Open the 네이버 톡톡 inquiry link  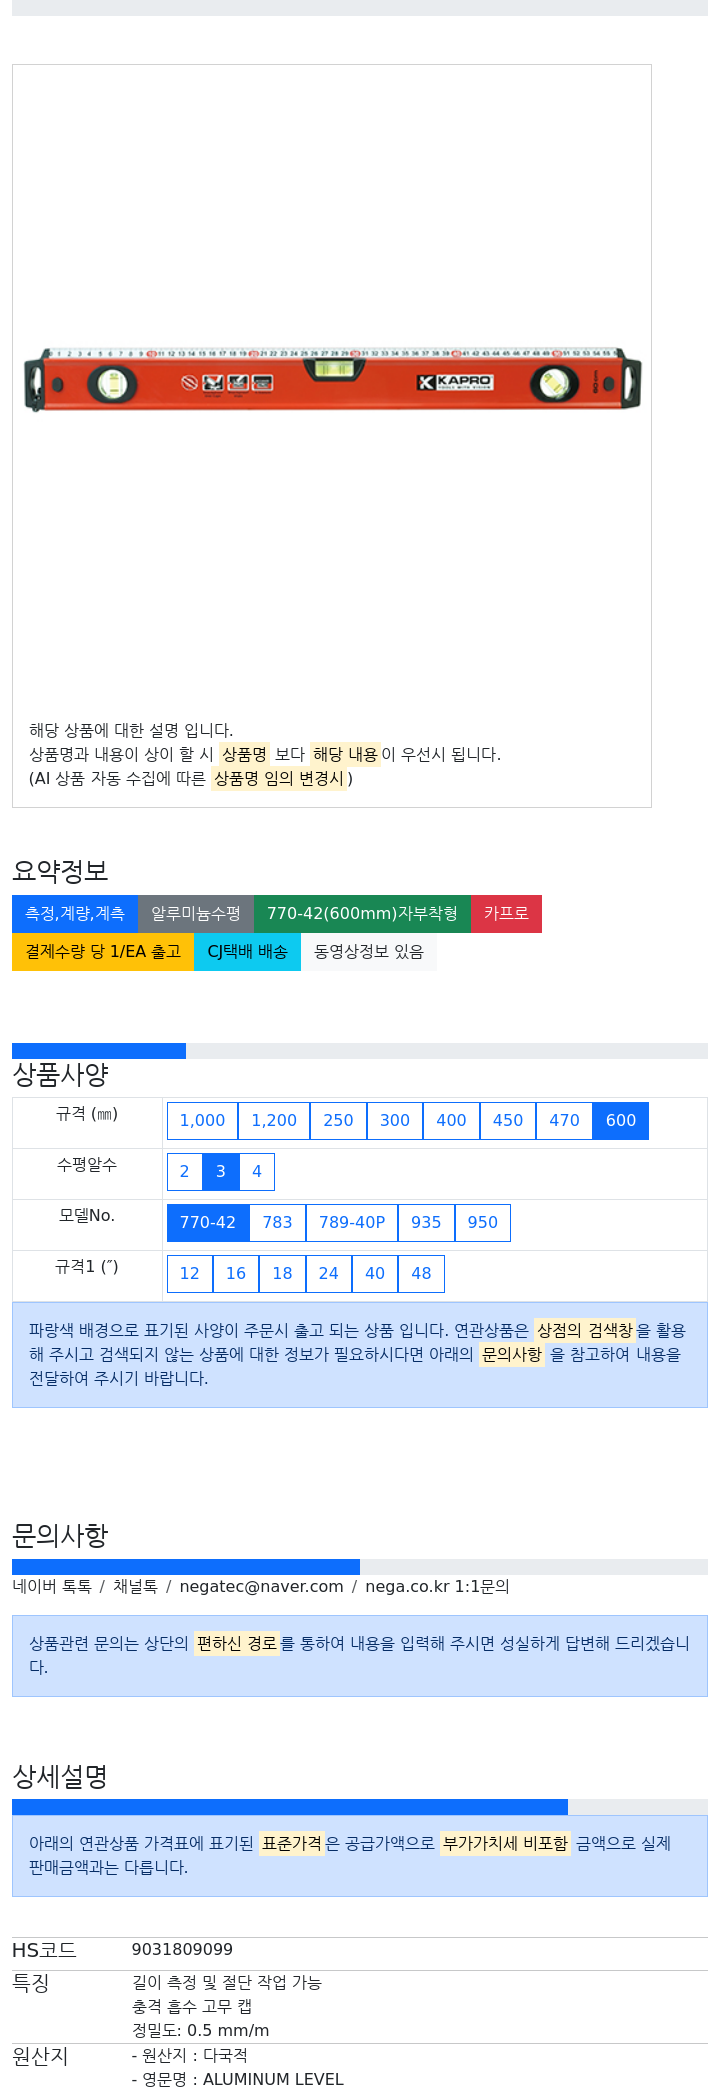(x=52, y=1586)
